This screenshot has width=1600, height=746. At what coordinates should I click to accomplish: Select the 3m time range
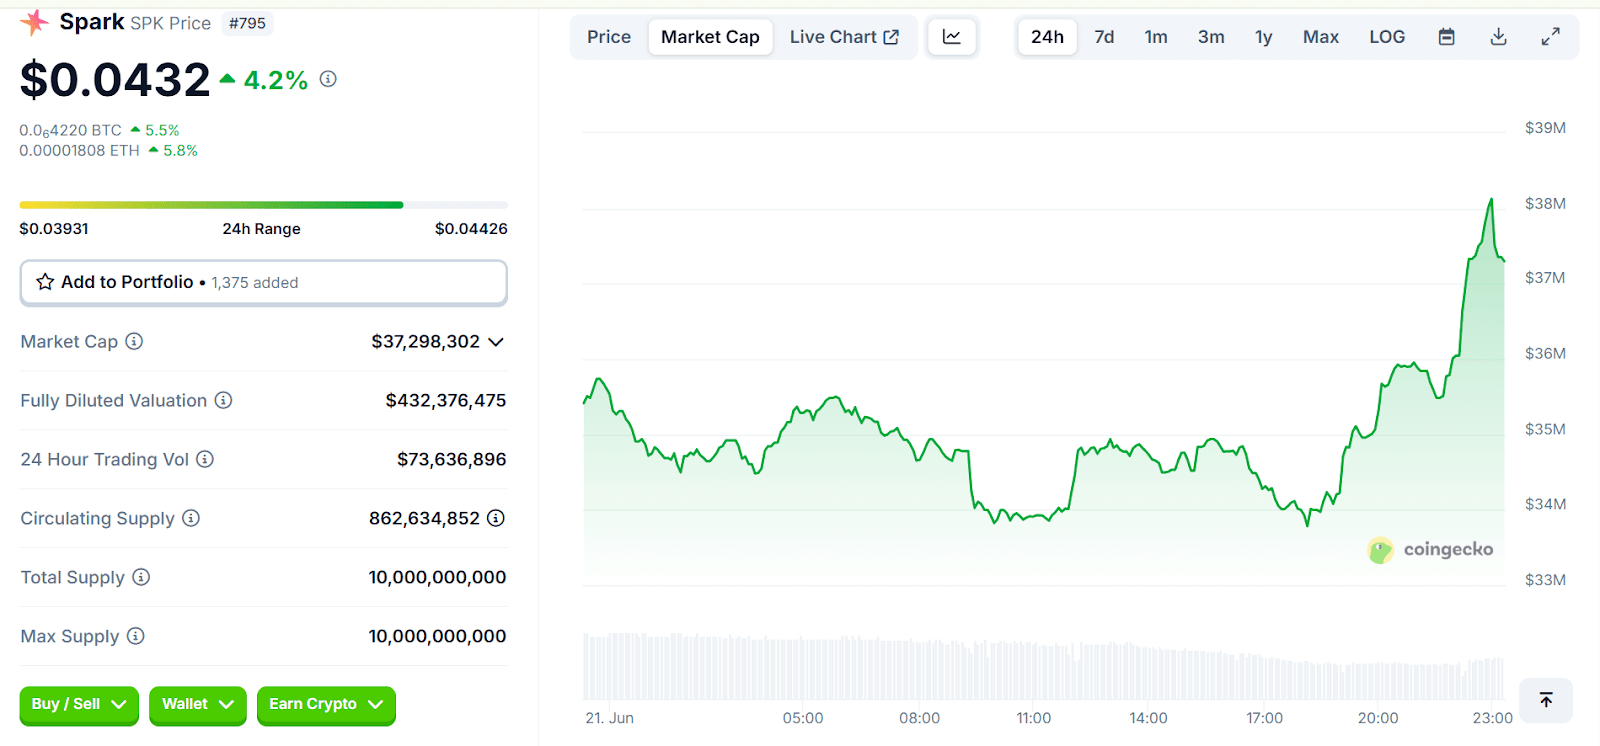pyautogui.click(x=1211, y=37)
